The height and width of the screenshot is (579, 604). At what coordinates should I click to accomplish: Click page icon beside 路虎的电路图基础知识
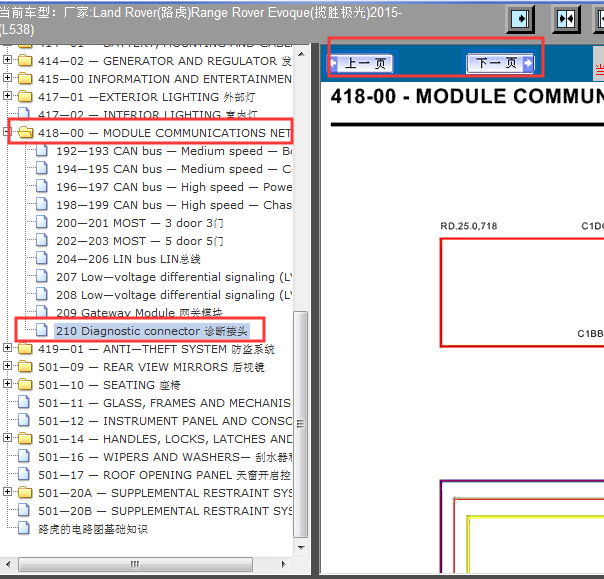click(24, 528)
